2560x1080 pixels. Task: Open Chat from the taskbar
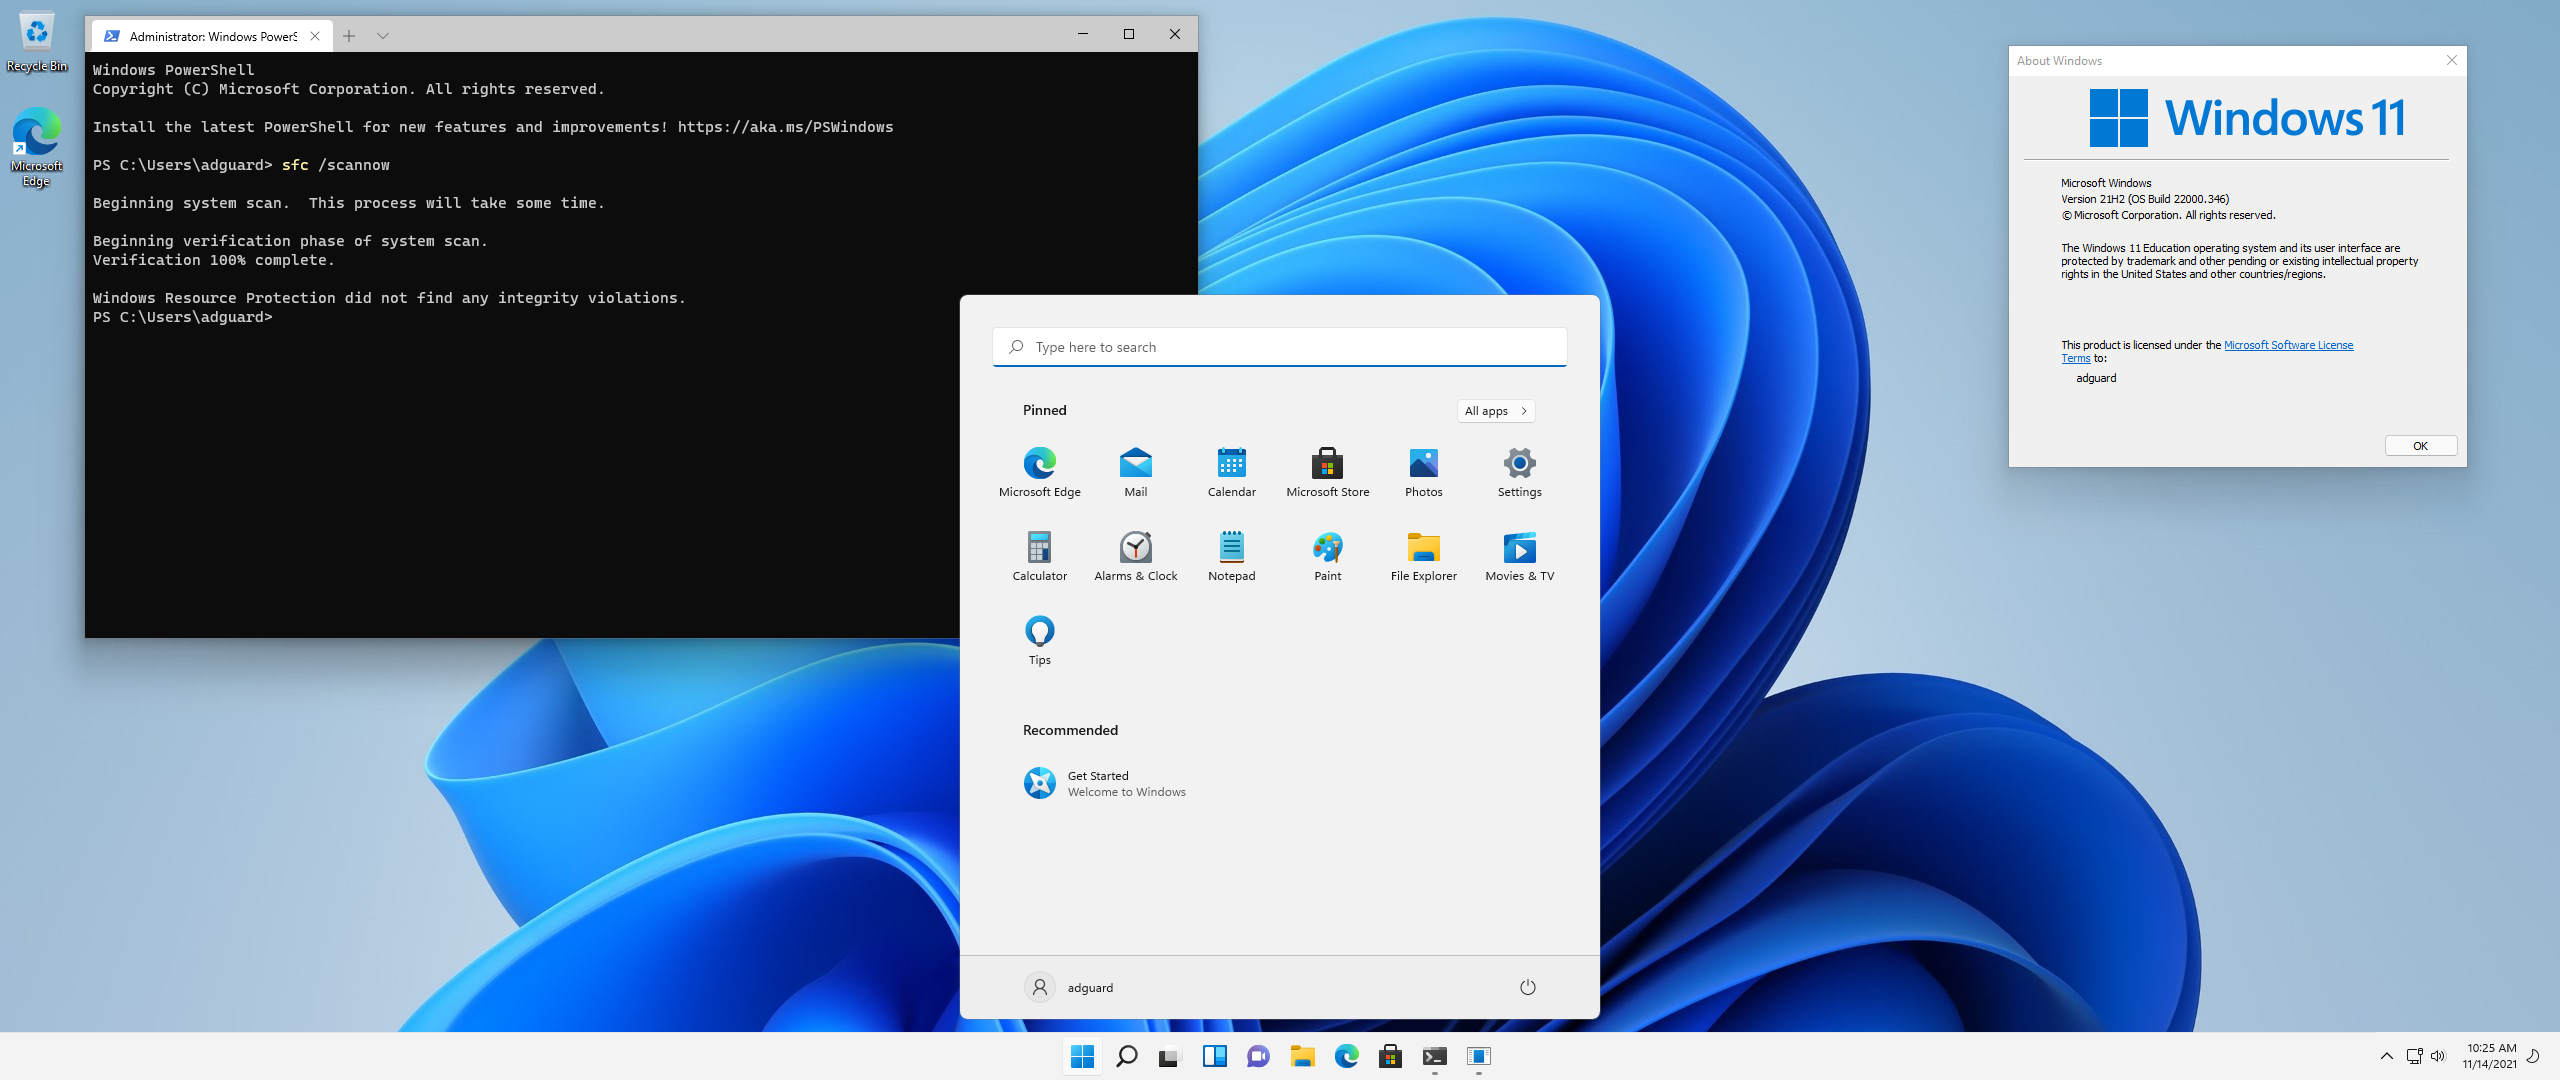click(x=1258, y=1056)
